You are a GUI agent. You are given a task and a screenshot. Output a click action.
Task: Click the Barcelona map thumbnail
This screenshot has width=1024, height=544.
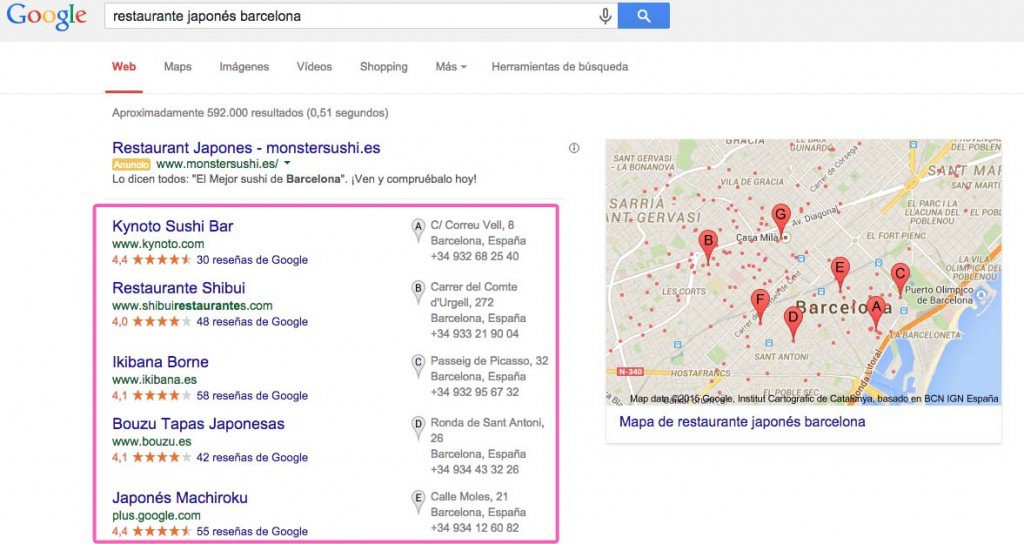(x=803, y=272)
